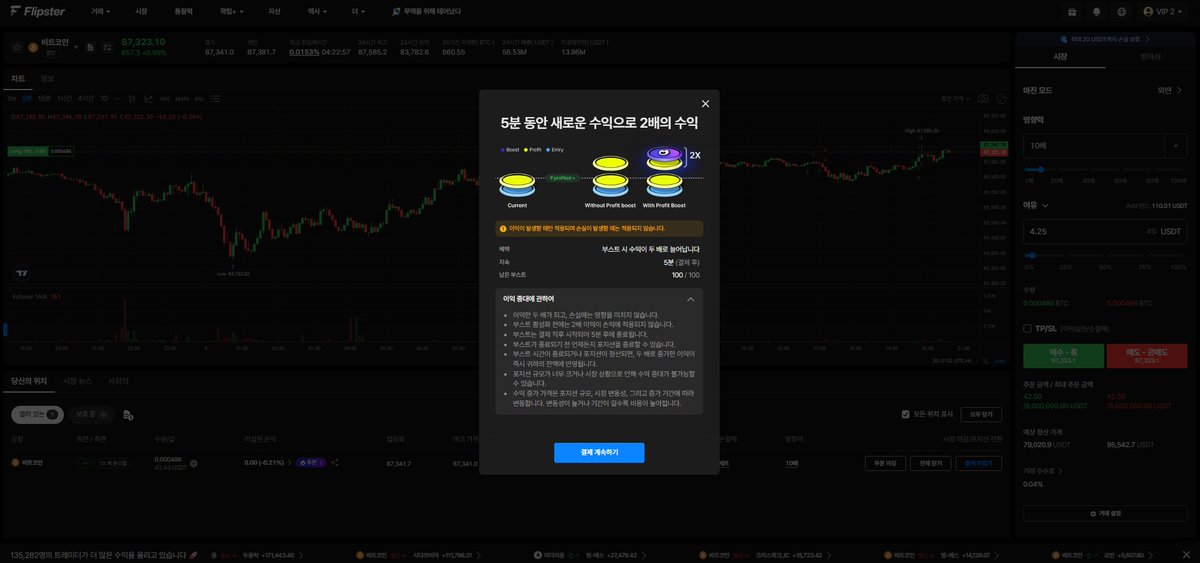Open the notifications bell icon

(x=1096, y=12)
